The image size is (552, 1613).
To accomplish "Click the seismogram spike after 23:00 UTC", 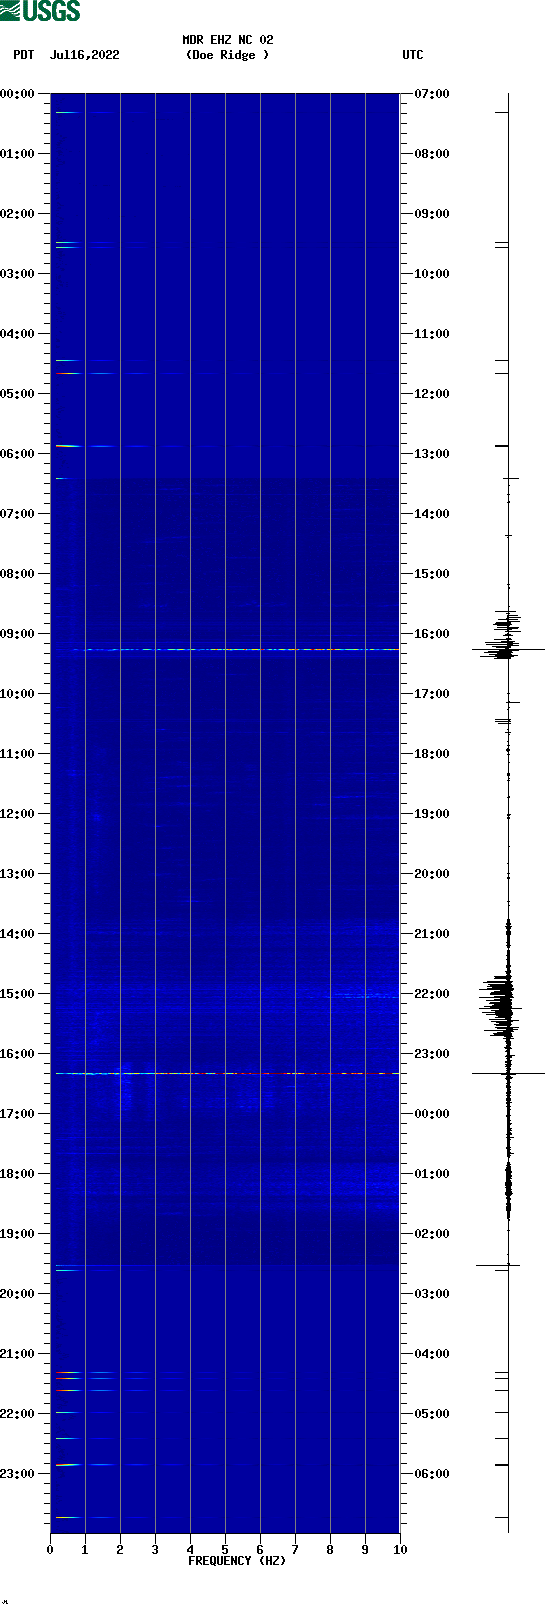I will point(508,1074).
